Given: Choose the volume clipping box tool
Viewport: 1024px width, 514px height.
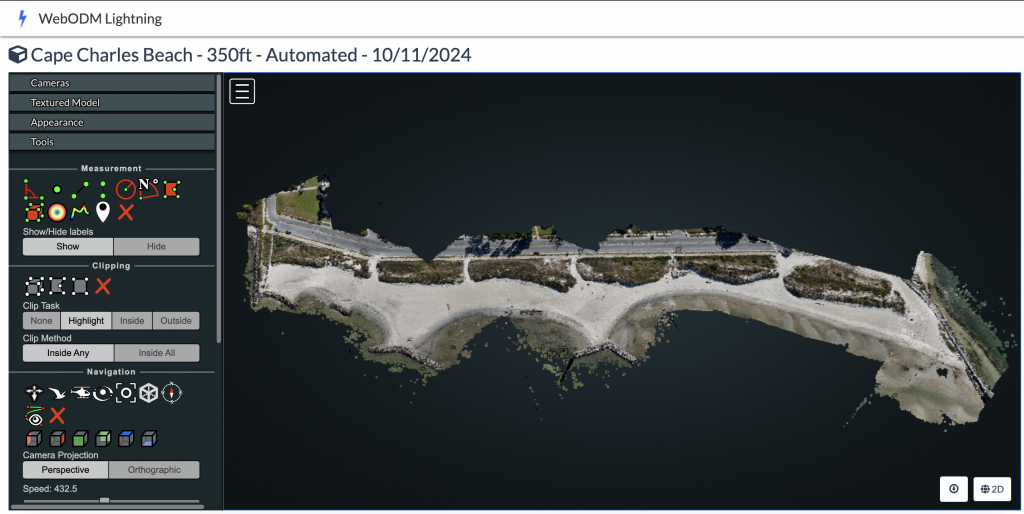Looking at the screenshot, I should 34,286.
